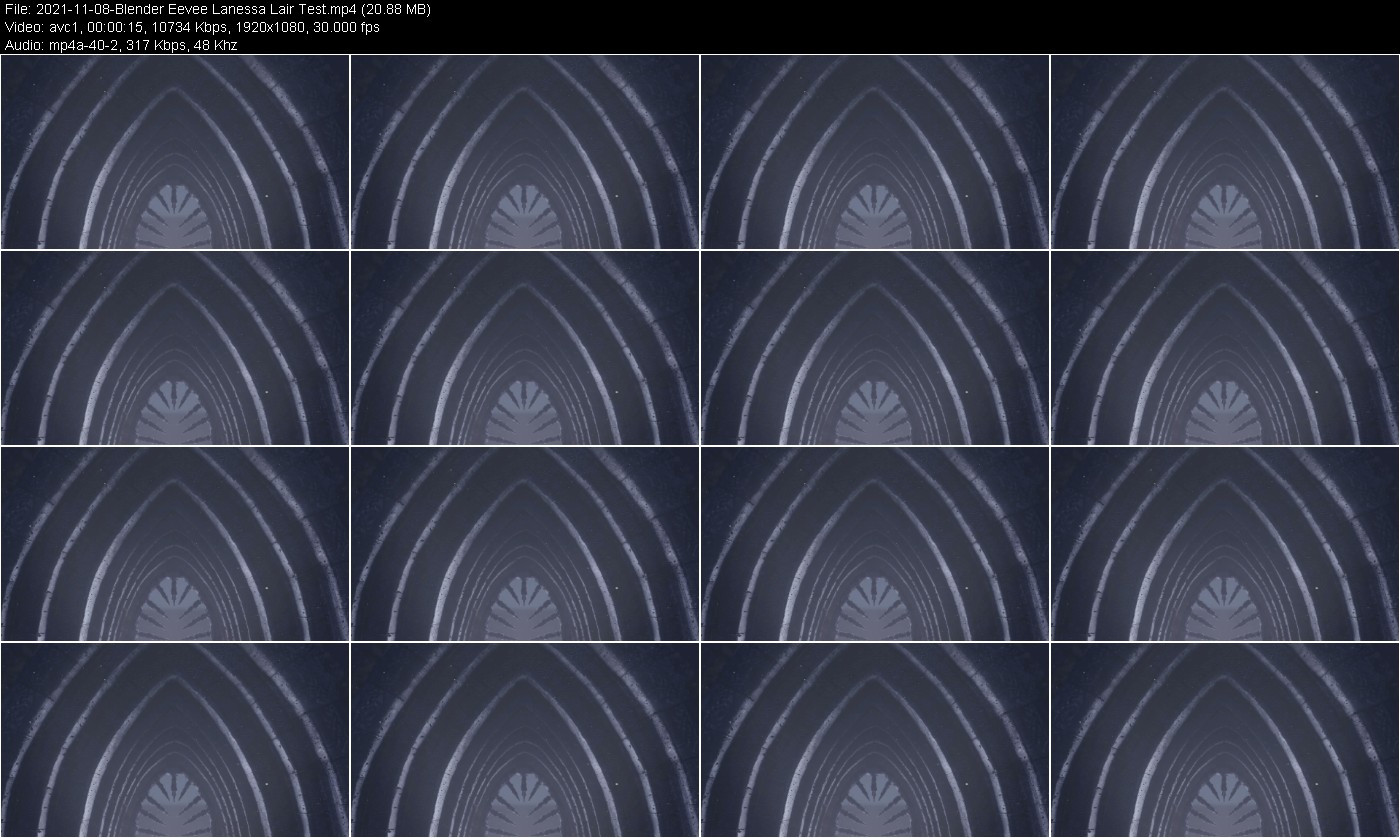Pick the second thumbnail in the third row
Viewport: 1400px width, 838px height.
(x=525, y=543)
